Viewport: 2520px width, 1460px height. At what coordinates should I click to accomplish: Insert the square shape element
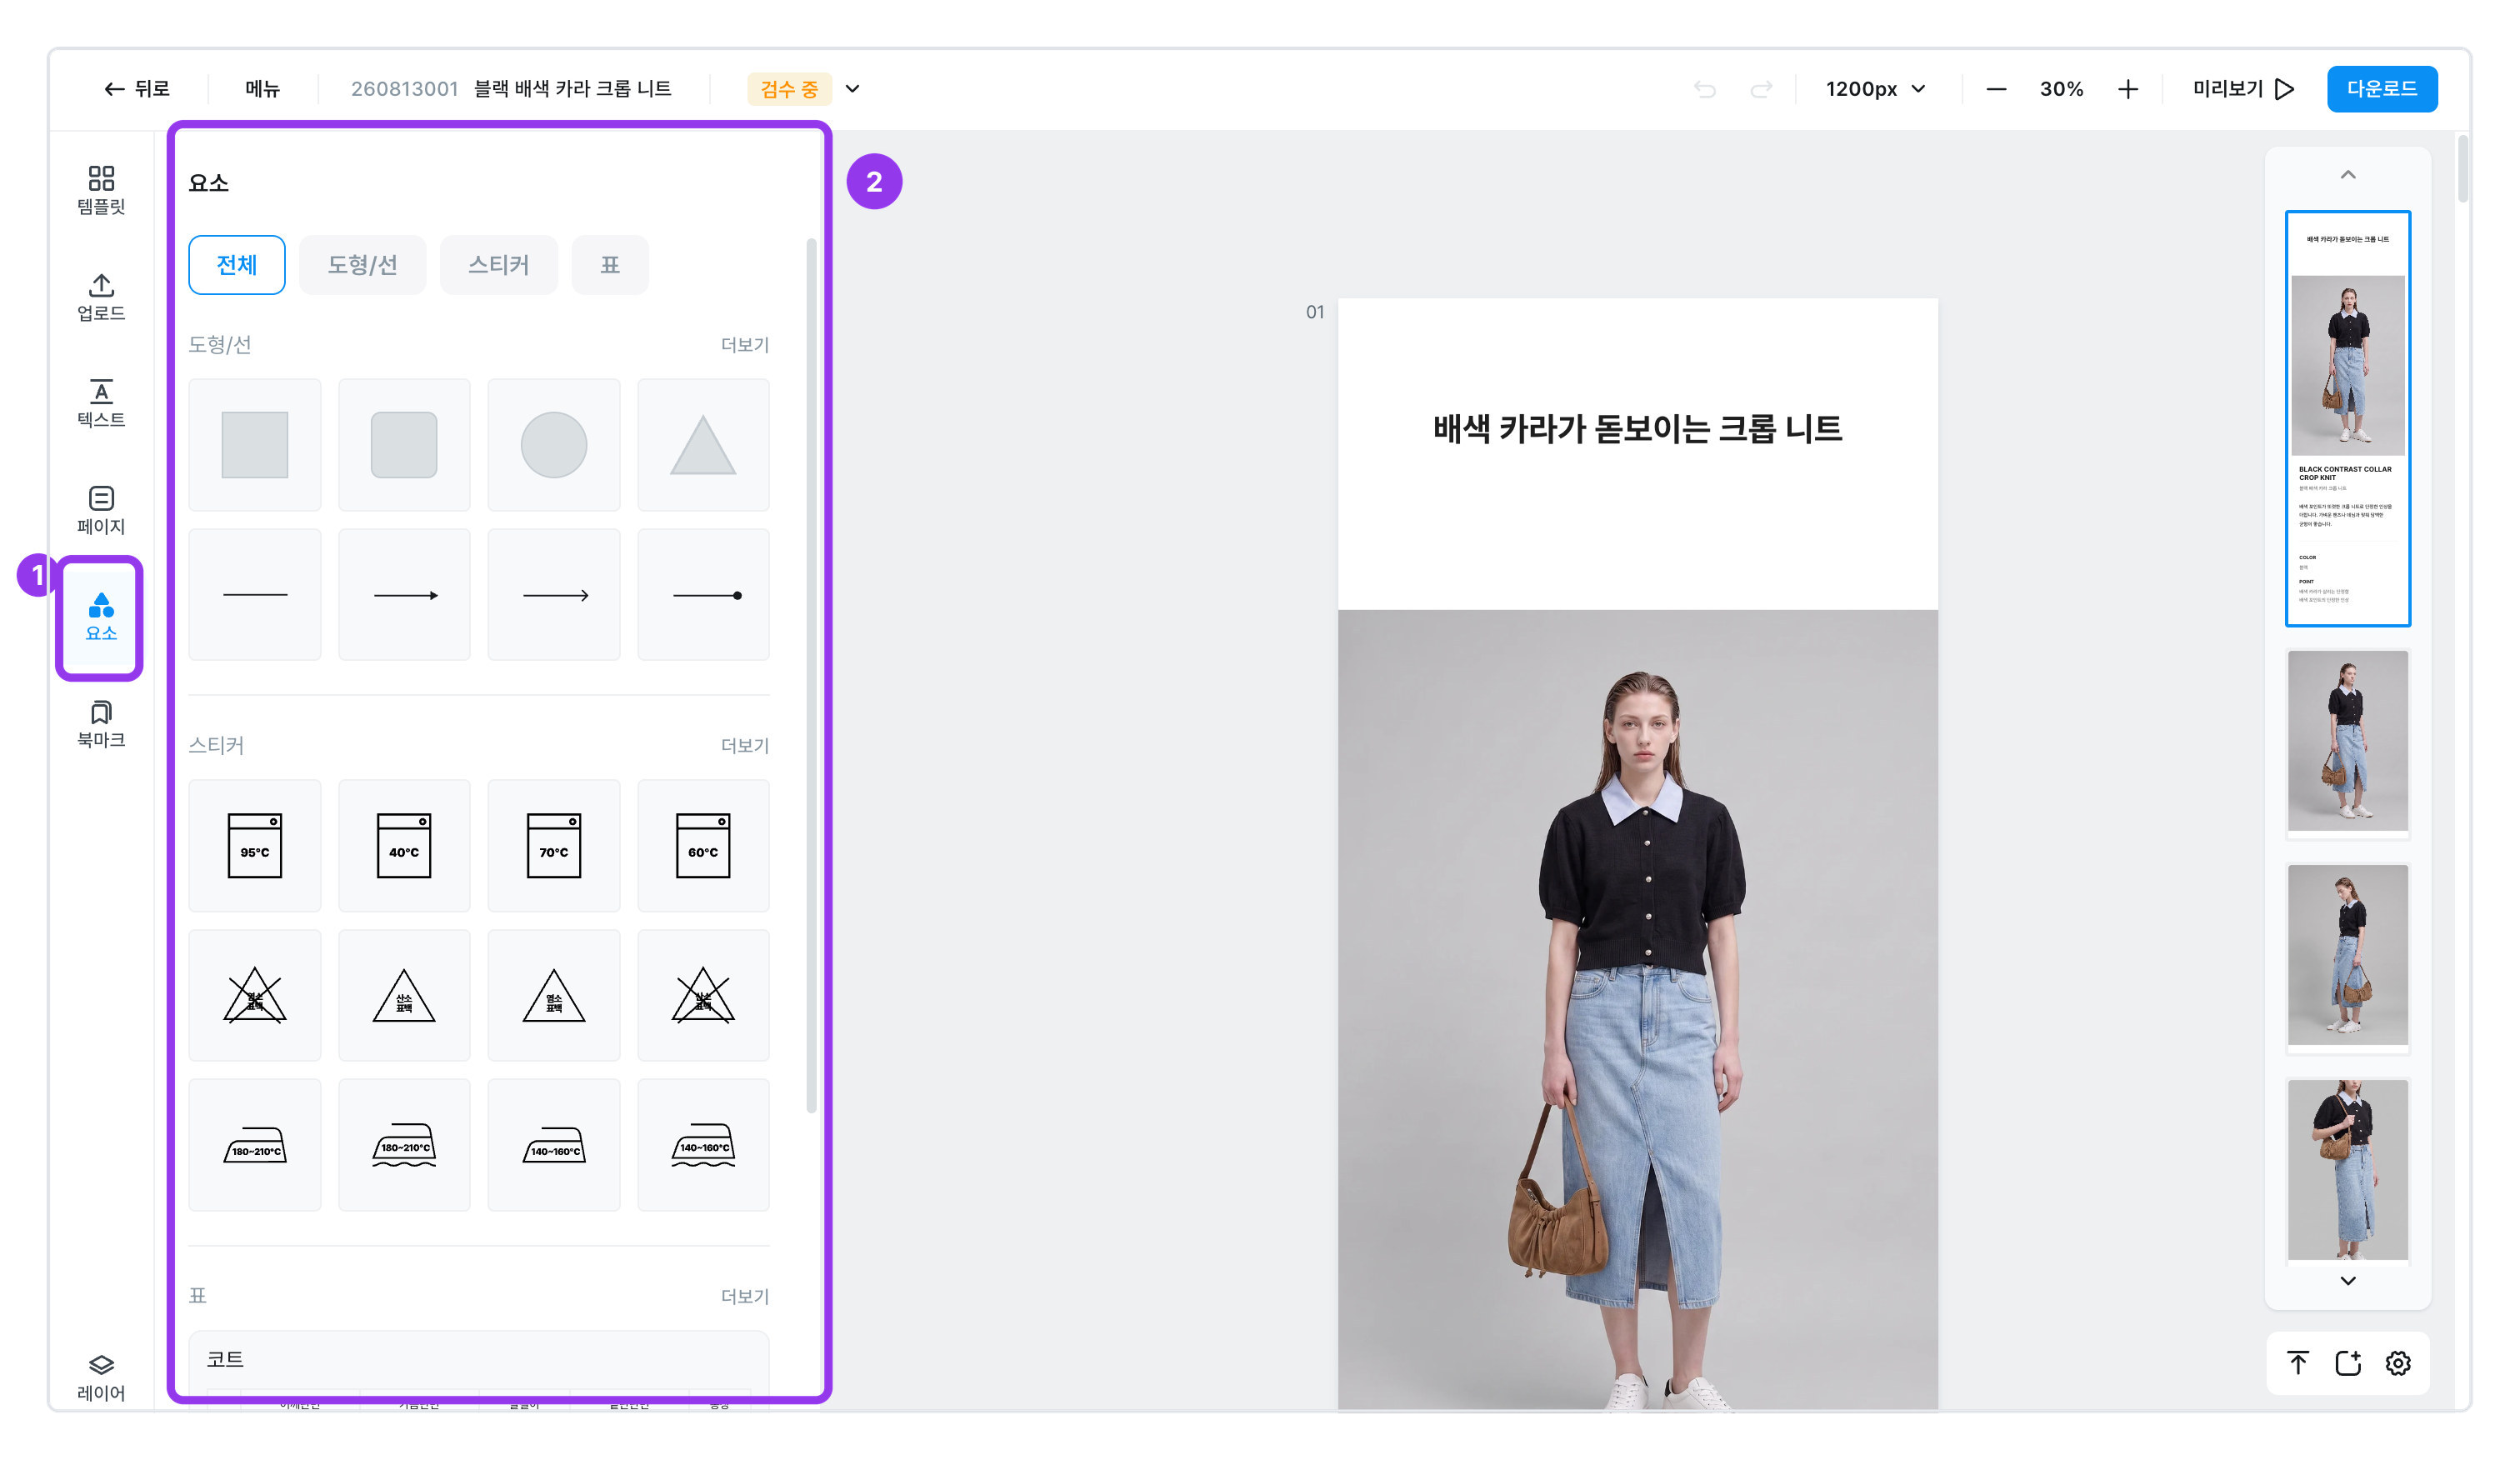255,445
